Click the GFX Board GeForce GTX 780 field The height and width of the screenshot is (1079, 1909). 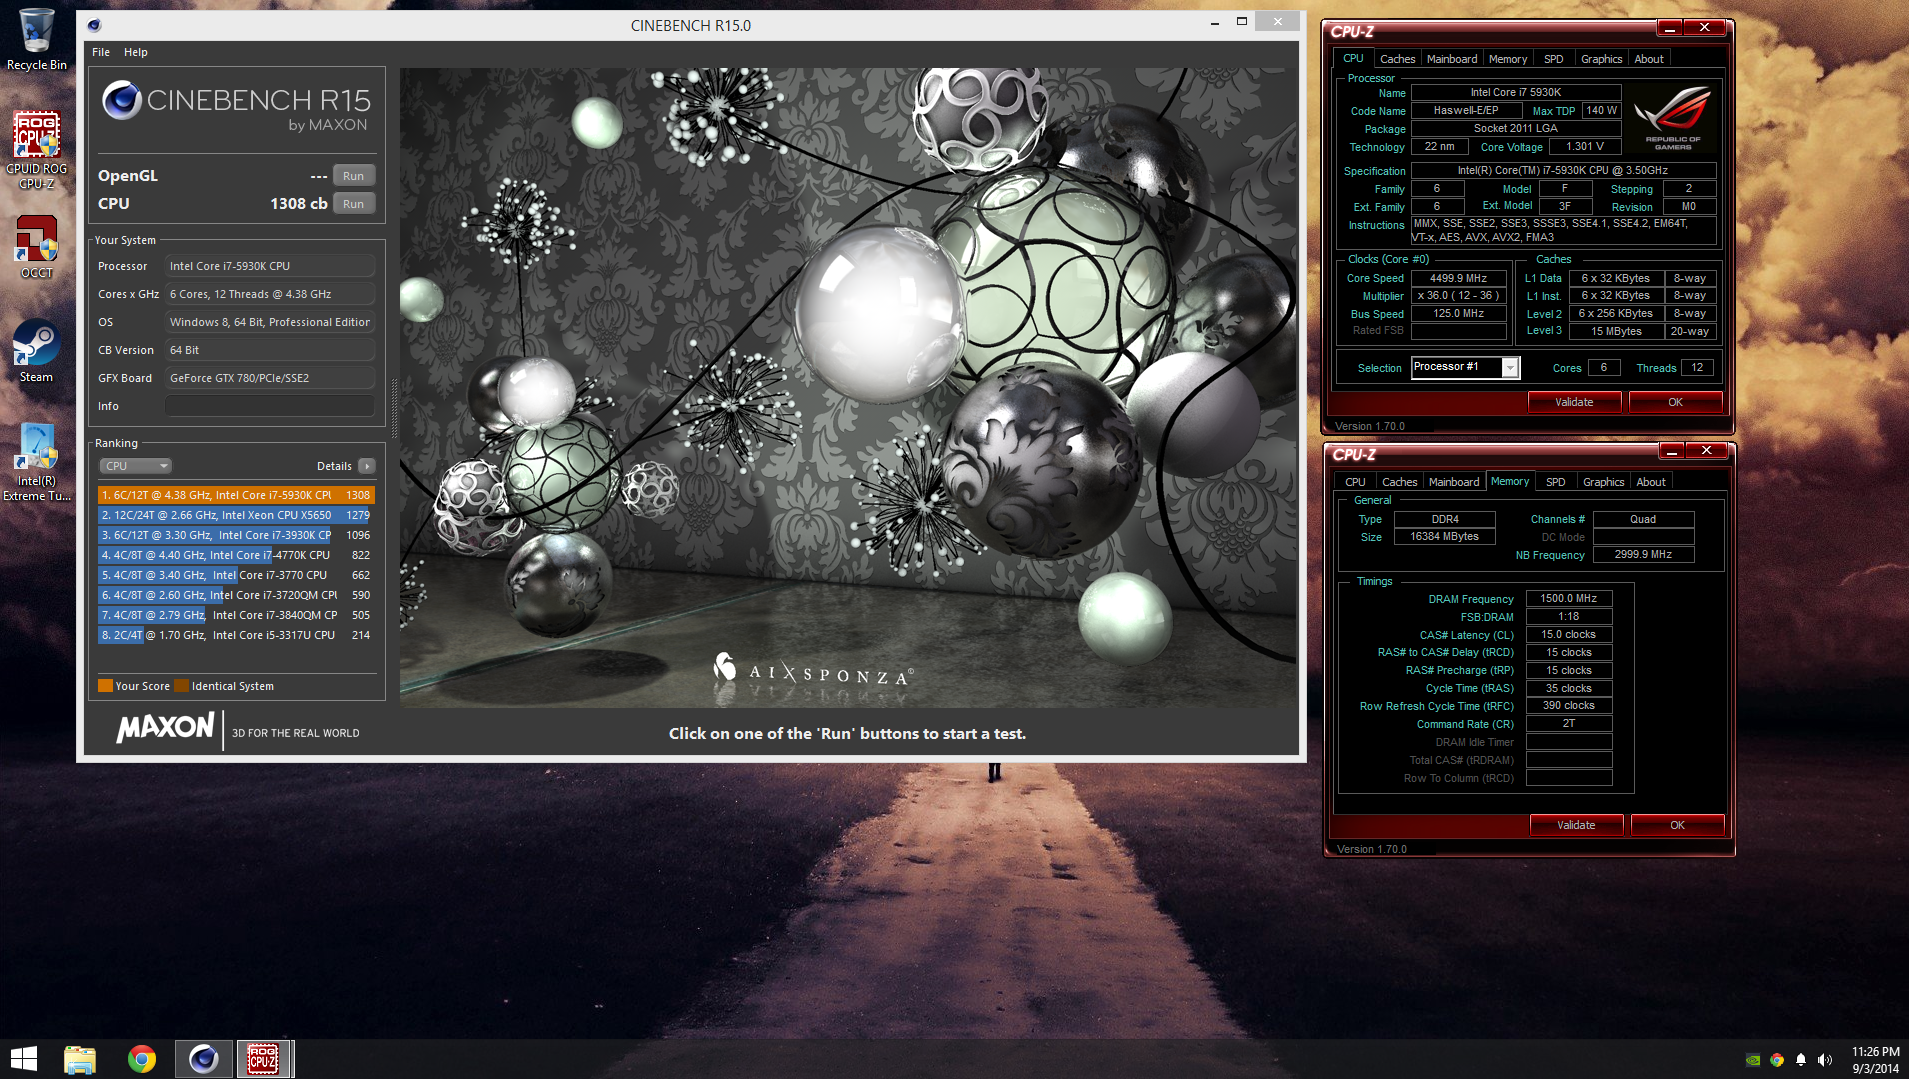click(x=270, y=378)
